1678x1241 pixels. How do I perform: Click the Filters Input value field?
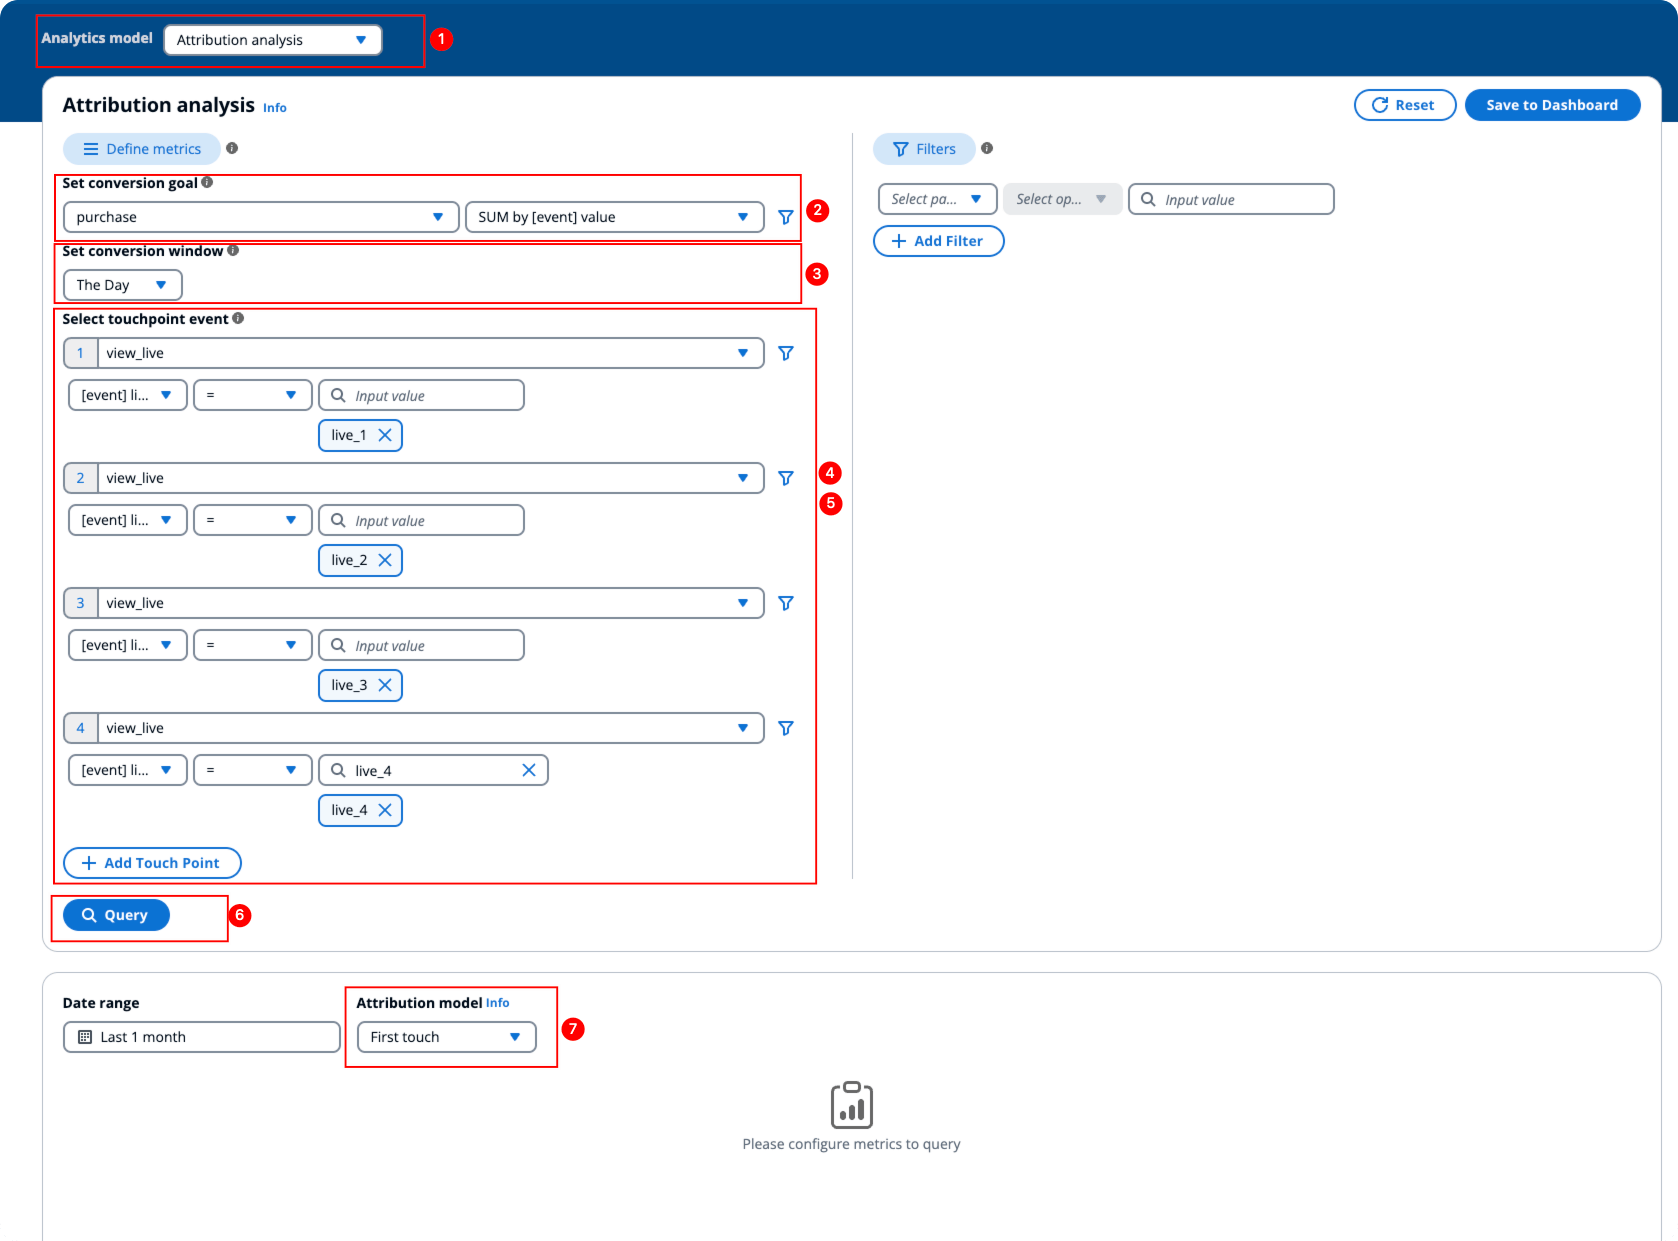pyautogui.click(x=1231, y=199)
